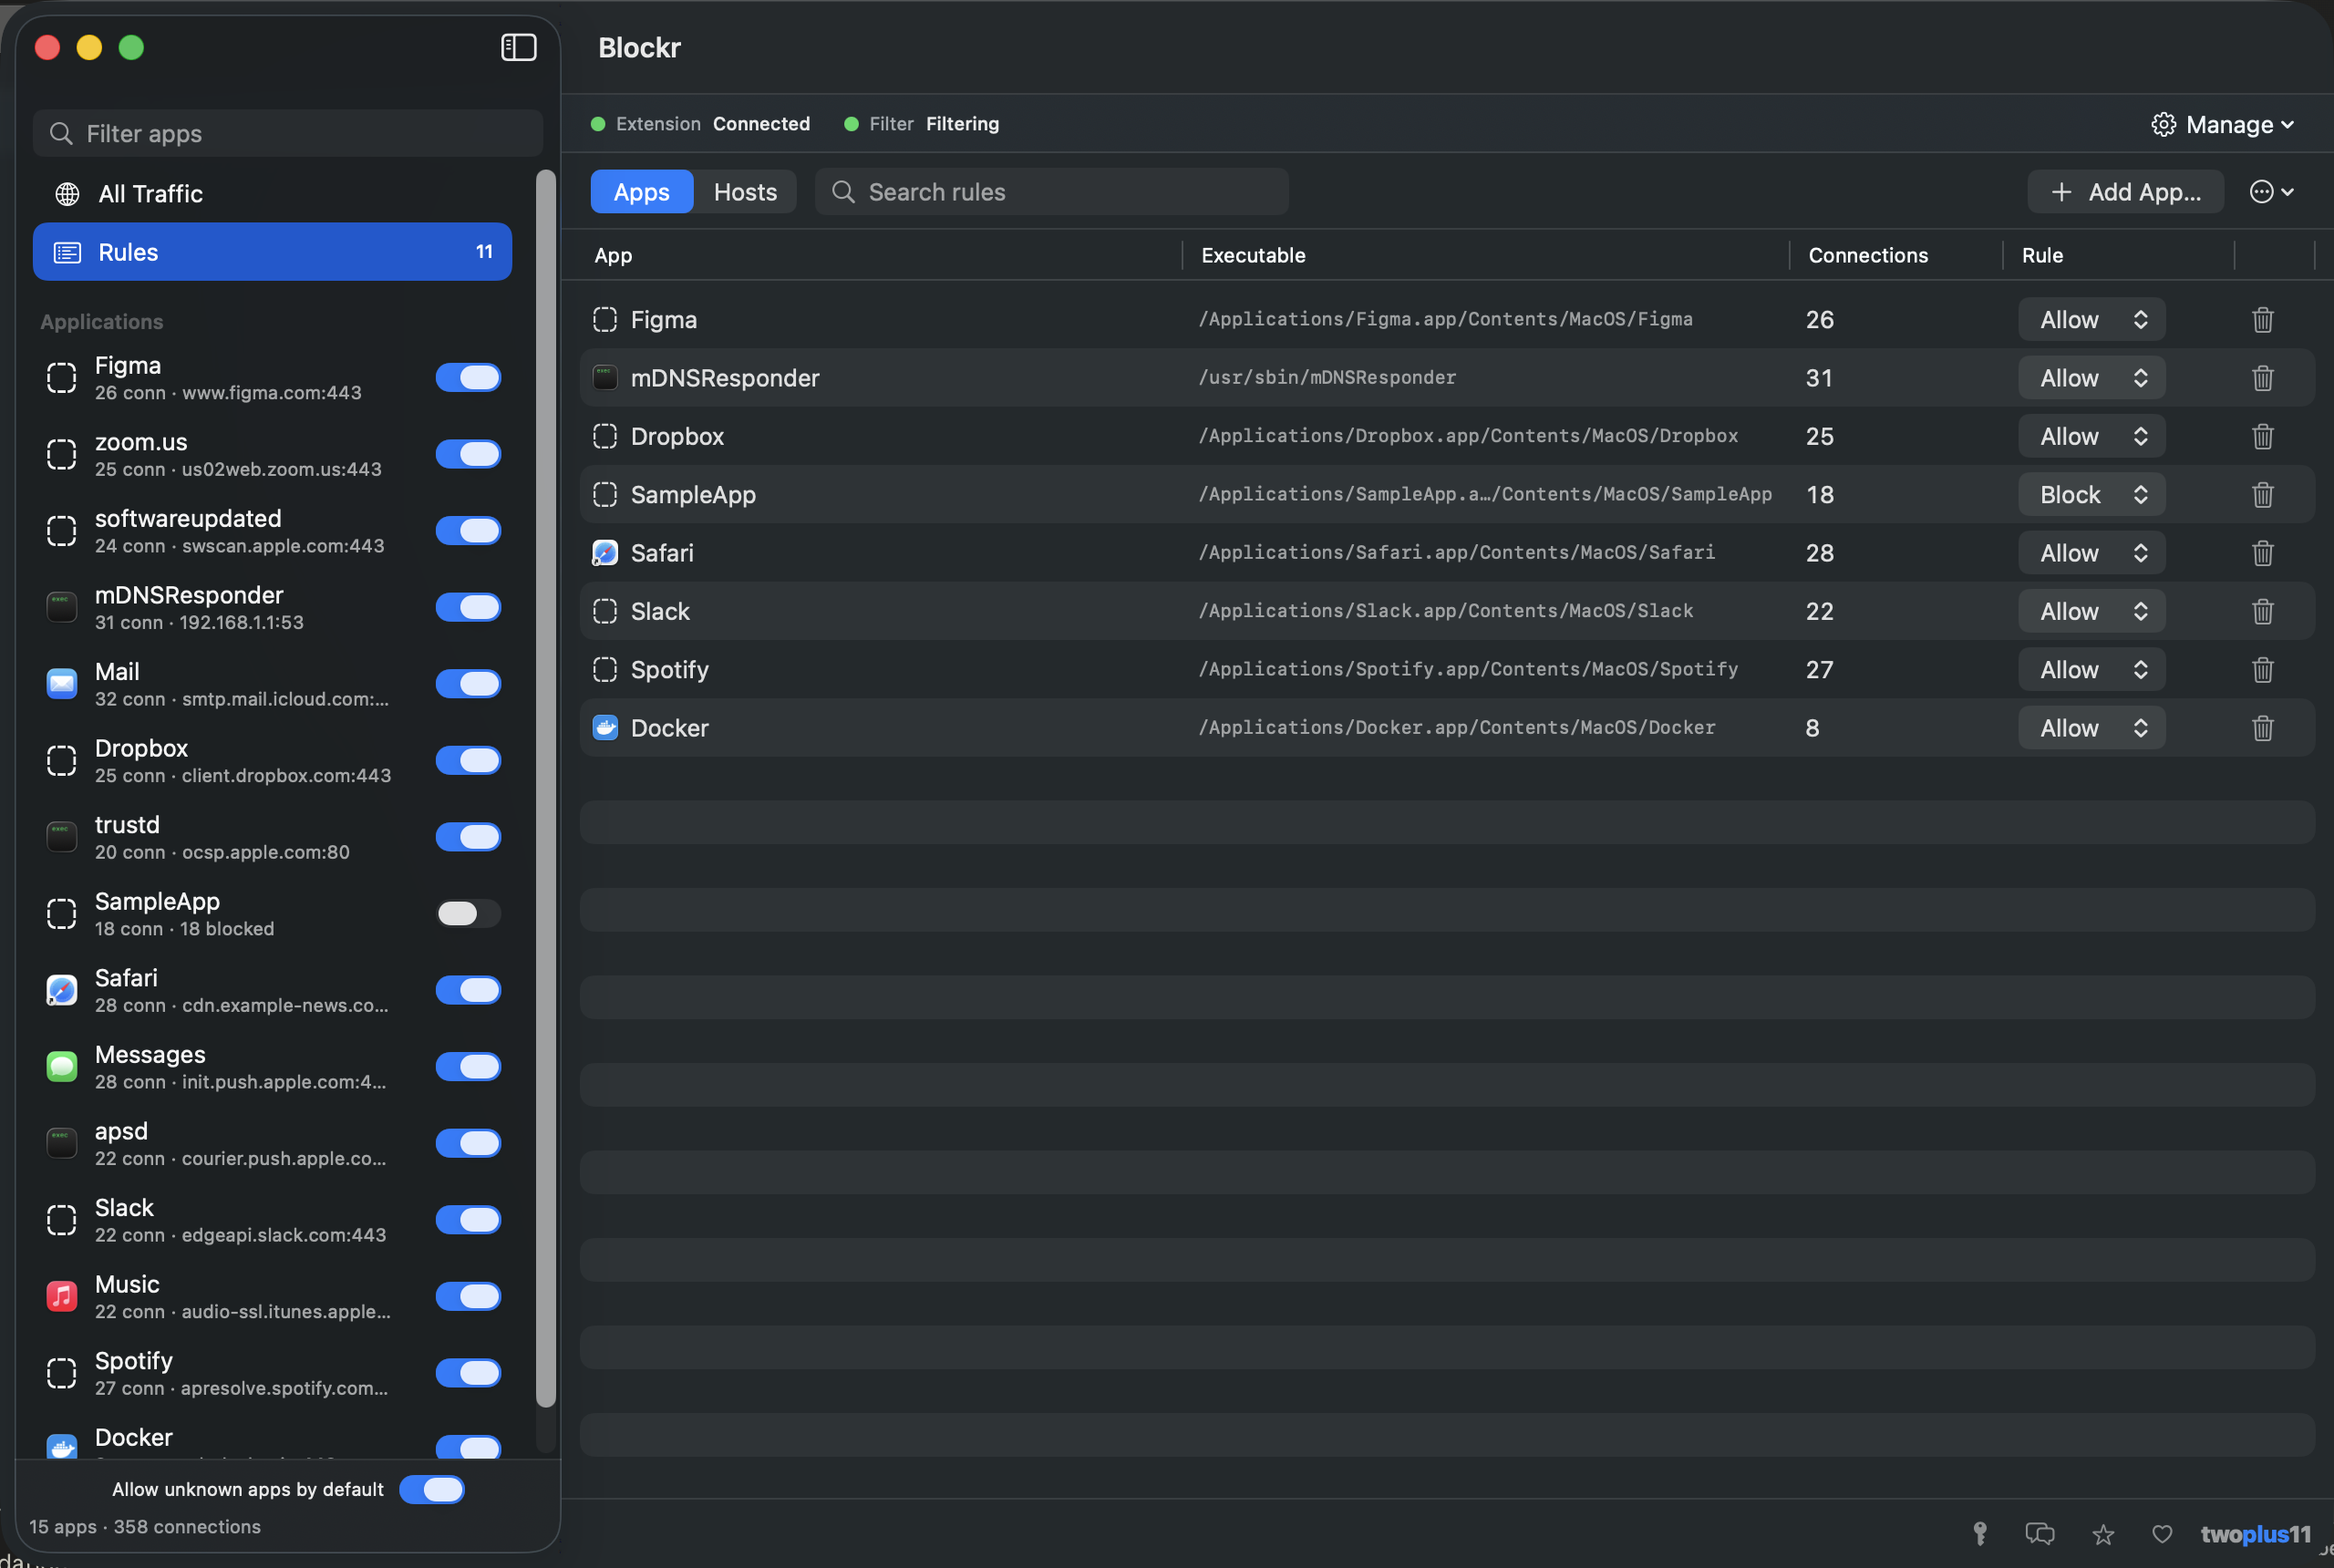This screenshot has width=2334, height=1568.
Task: Click the sidebar vertical scrollbar
Action: click(x=545, y=789)
